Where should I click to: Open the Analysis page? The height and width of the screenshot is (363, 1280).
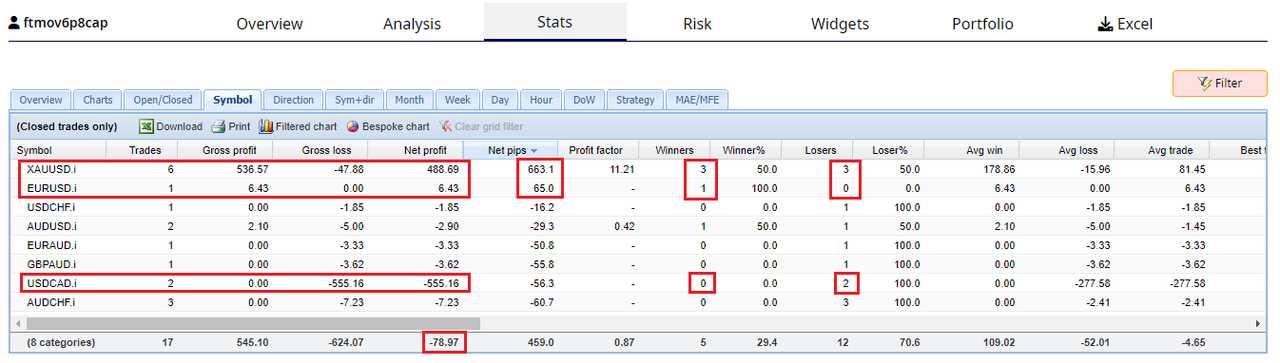coord(412,24)
